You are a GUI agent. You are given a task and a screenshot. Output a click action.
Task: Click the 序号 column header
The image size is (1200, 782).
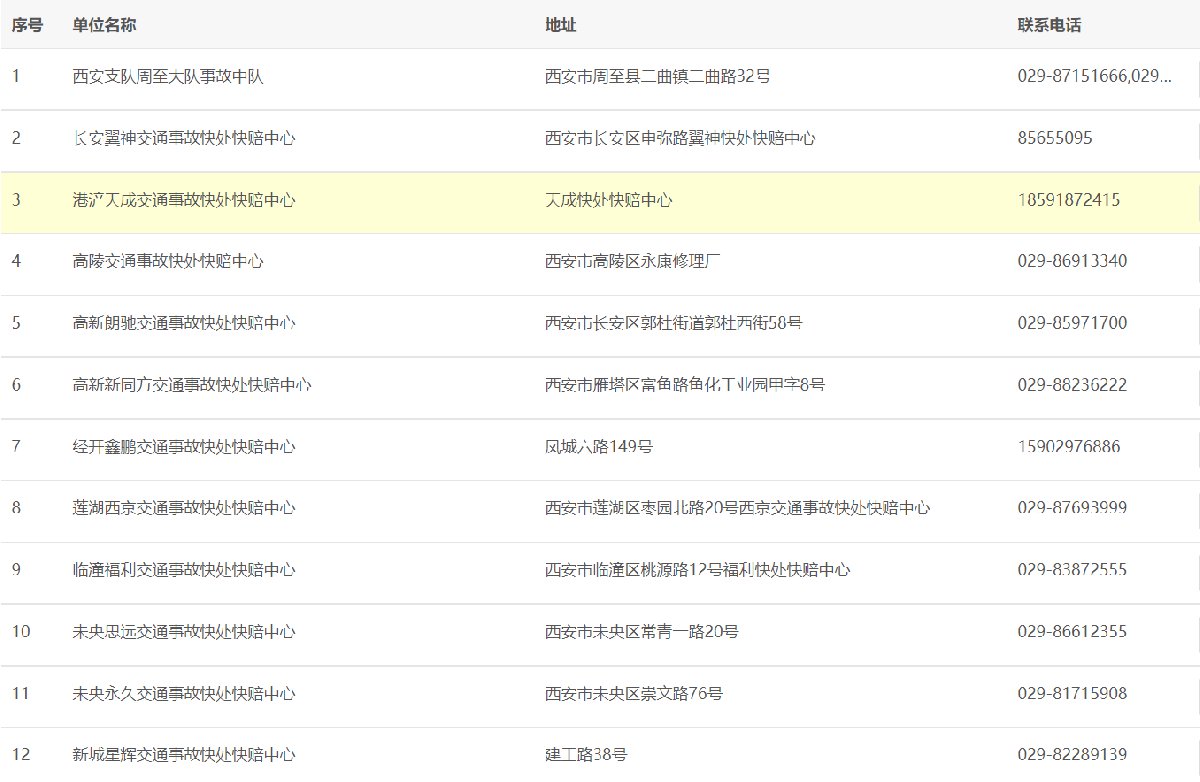[27, 25]
